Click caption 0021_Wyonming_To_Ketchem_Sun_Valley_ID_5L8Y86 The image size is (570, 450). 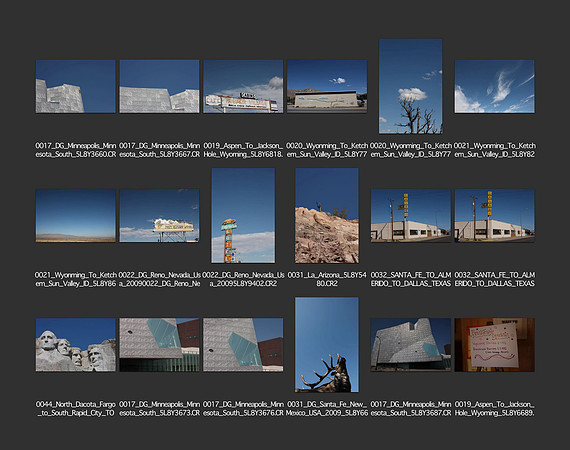pos(76,279)
